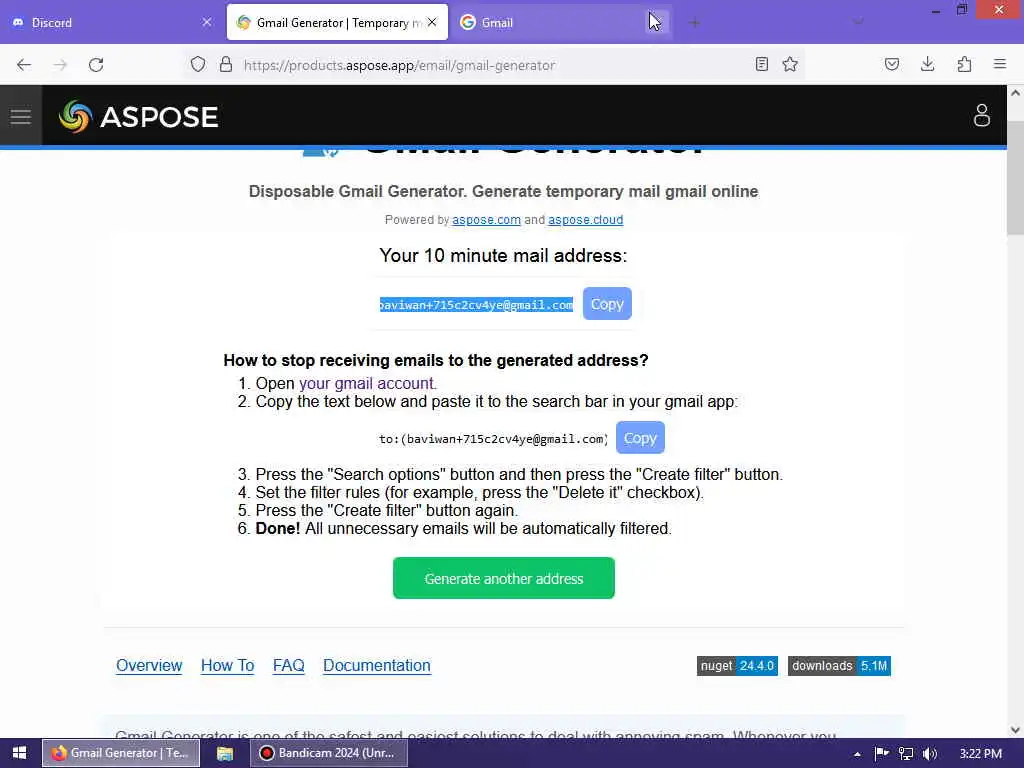Click the browser forward arrow
This screenshot has width=1024, height=768.
coord(60,65)
